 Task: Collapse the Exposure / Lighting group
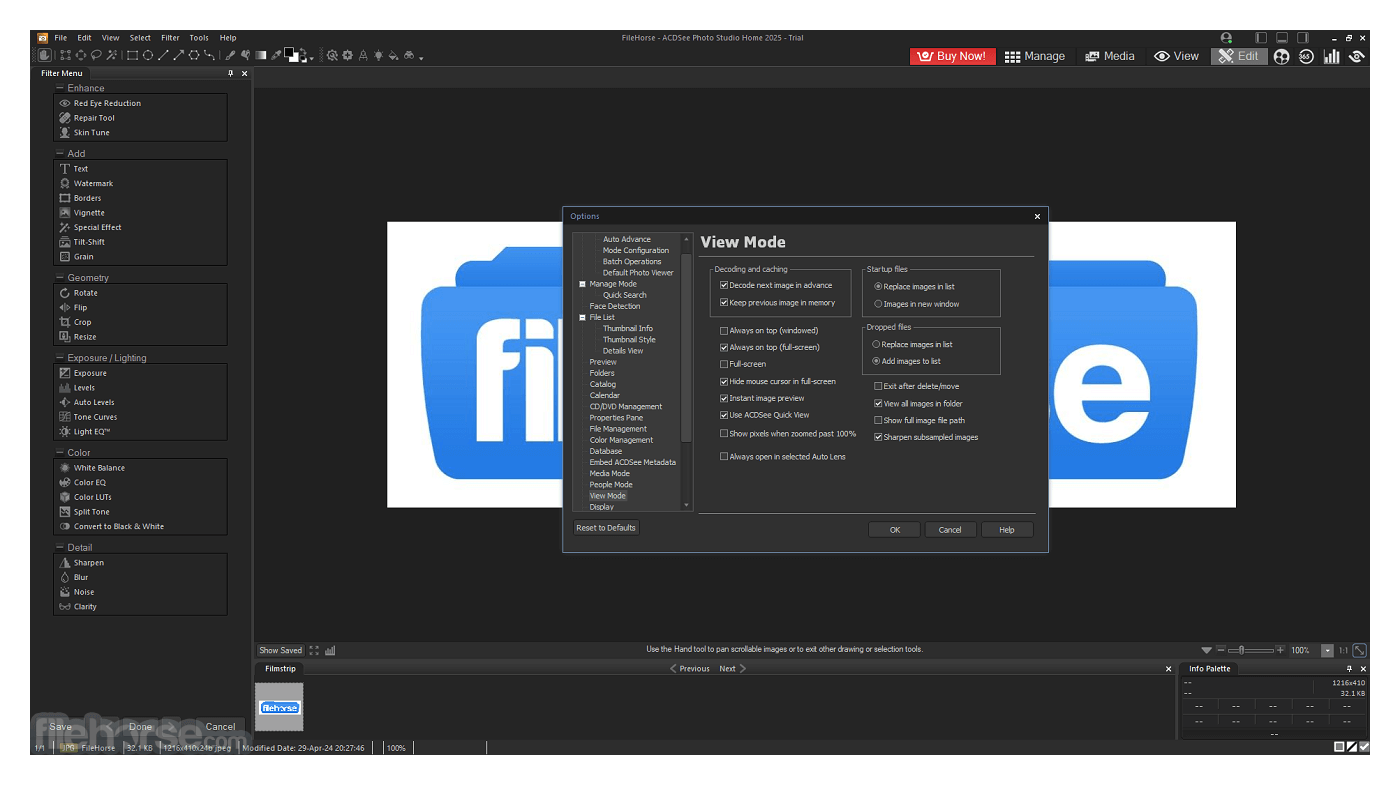pyautogui.click(x=60, y=357)
